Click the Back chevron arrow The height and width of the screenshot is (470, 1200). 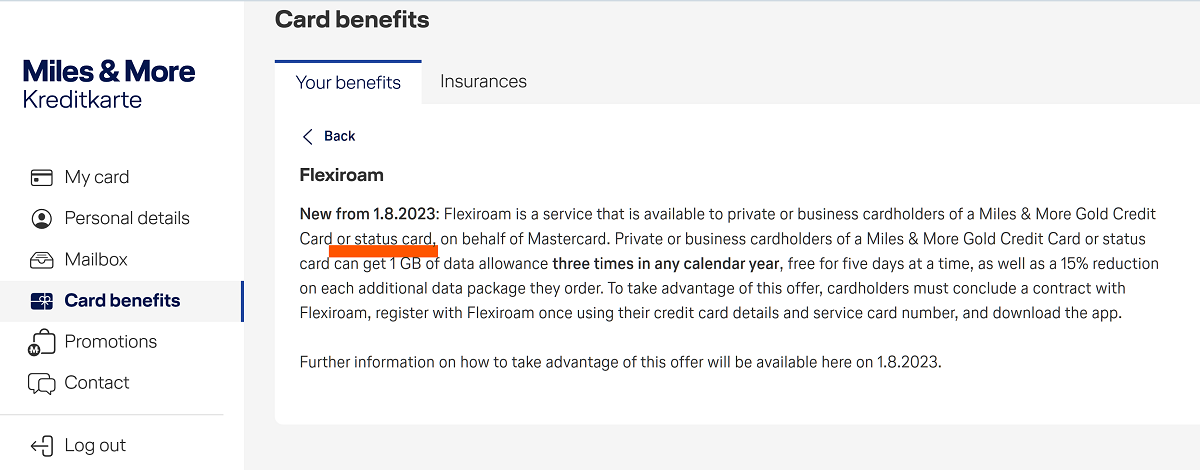click(x=308, y=136)
